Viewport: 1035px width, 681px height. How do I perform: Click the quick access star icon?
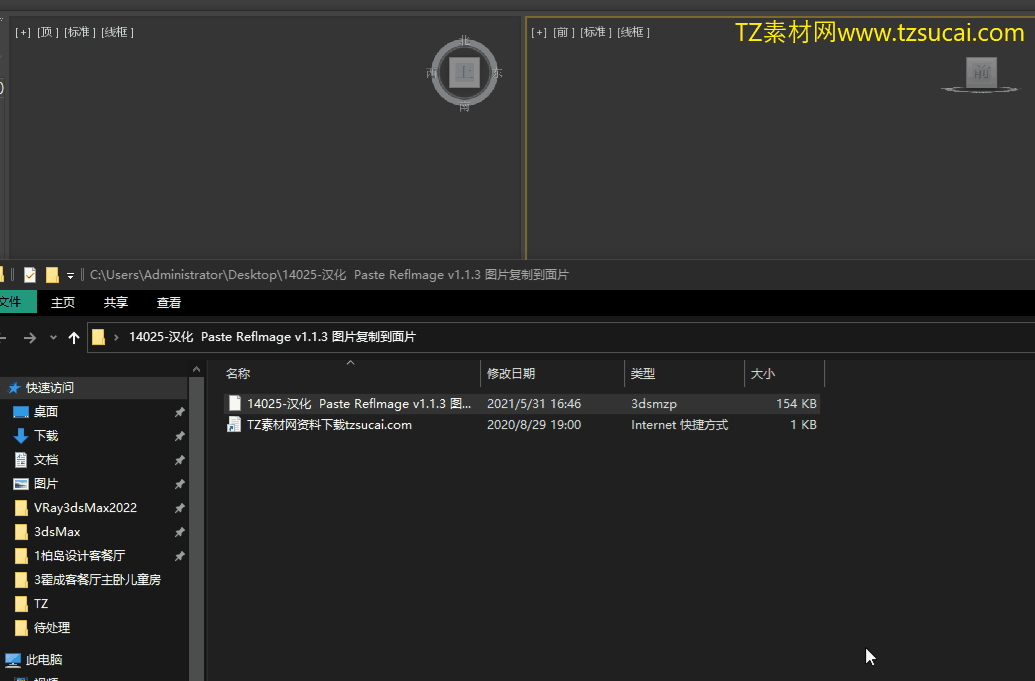pos(14,387)
